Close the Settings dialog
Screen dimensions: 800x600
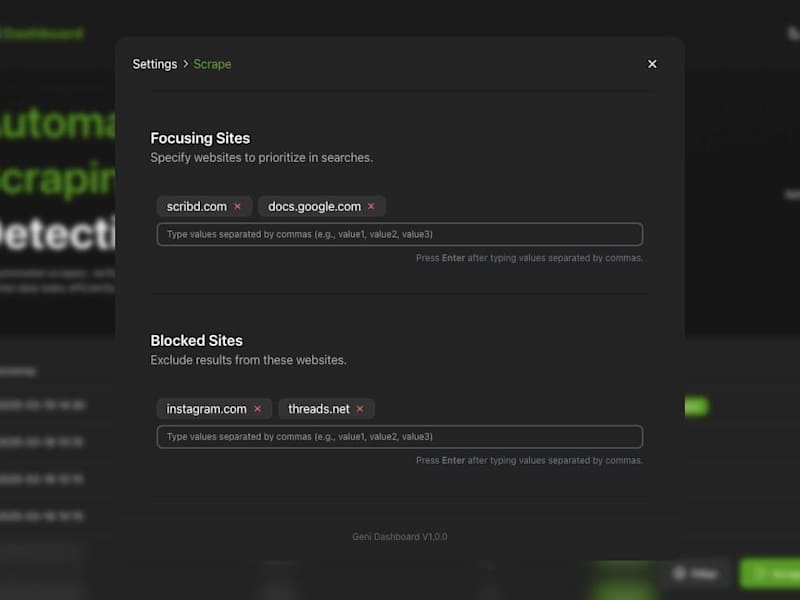click(652, 64)
